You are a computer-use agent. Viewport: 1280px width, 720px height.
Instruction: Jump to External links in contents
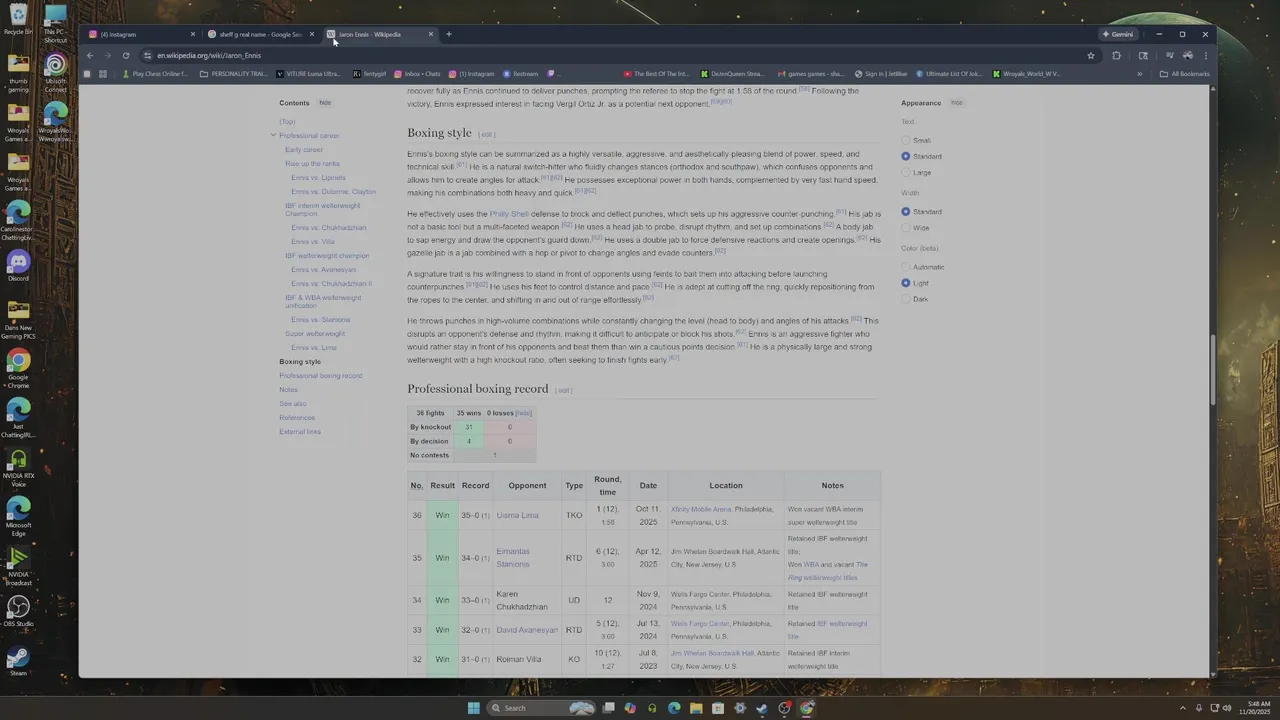click(x=300, y=431)
